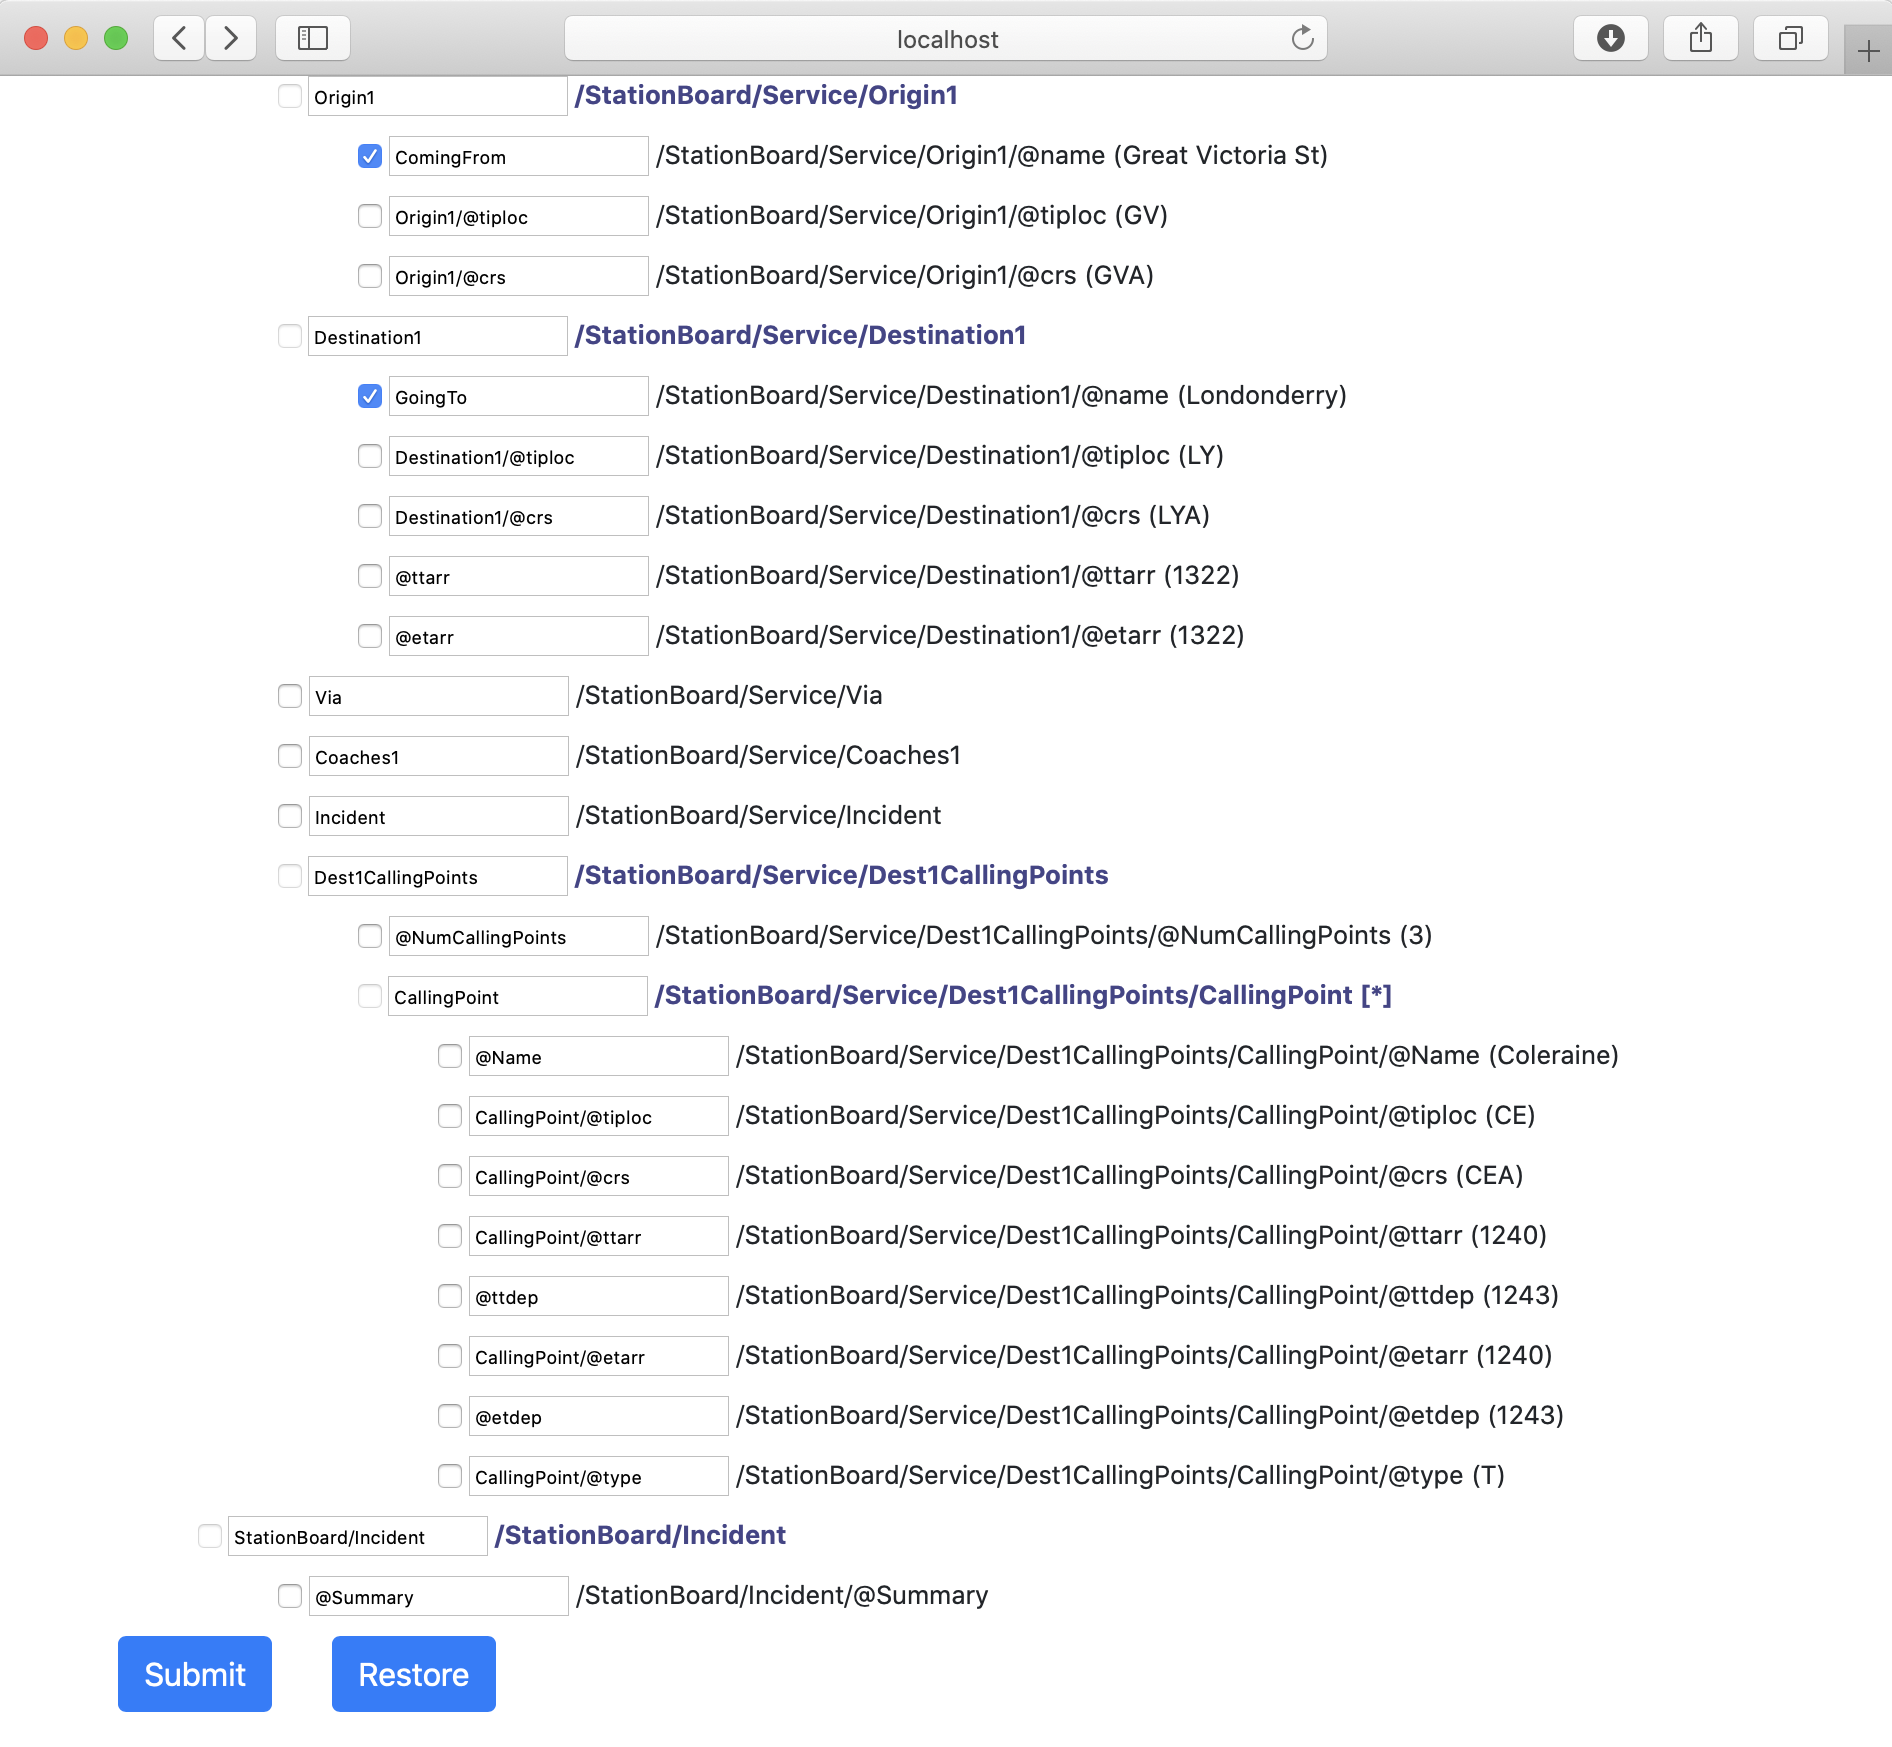Click the Submit button
Screen dimensions: 1892x1747
point(195,1674)
